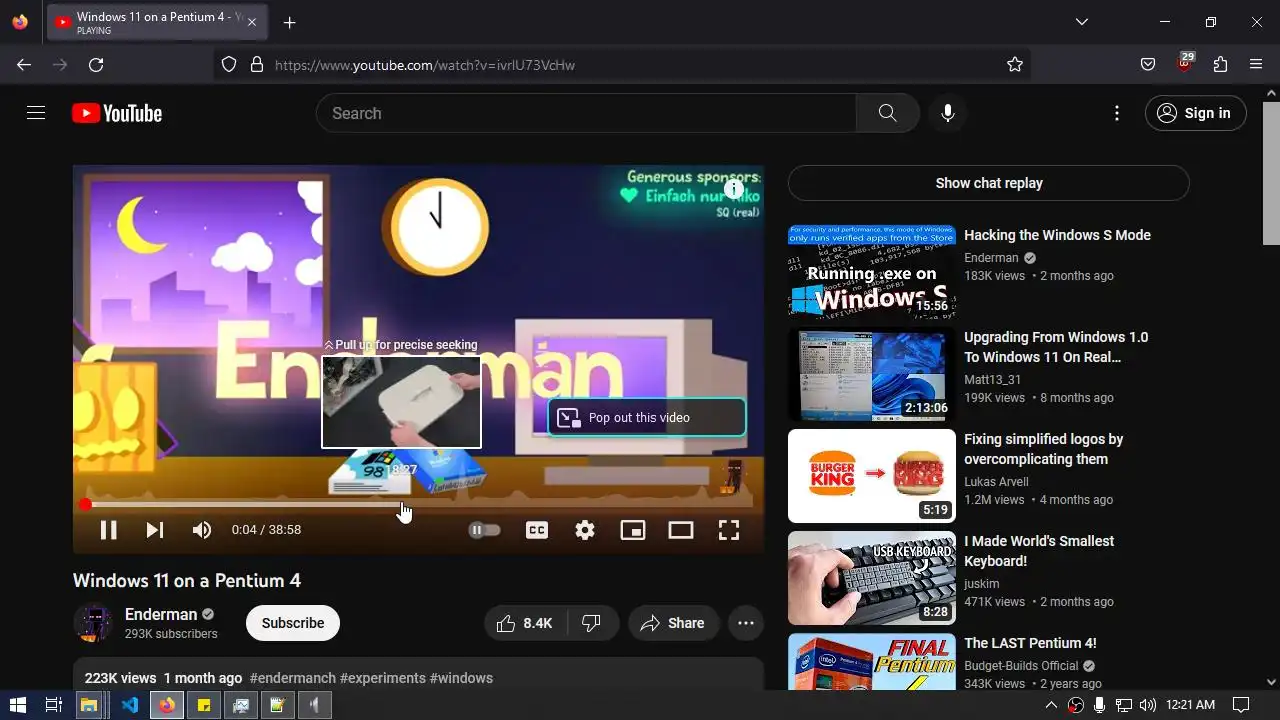Viewport: 1280px width, 720px height.
Task: Open Enderman channel name link
Action: [161, 614]
